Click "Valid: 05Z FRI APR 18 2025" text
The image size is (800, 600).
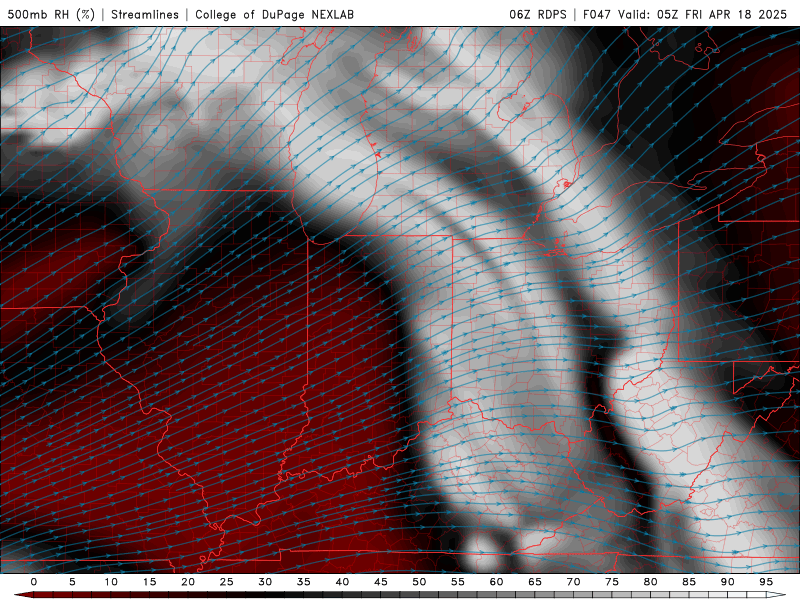703,14
